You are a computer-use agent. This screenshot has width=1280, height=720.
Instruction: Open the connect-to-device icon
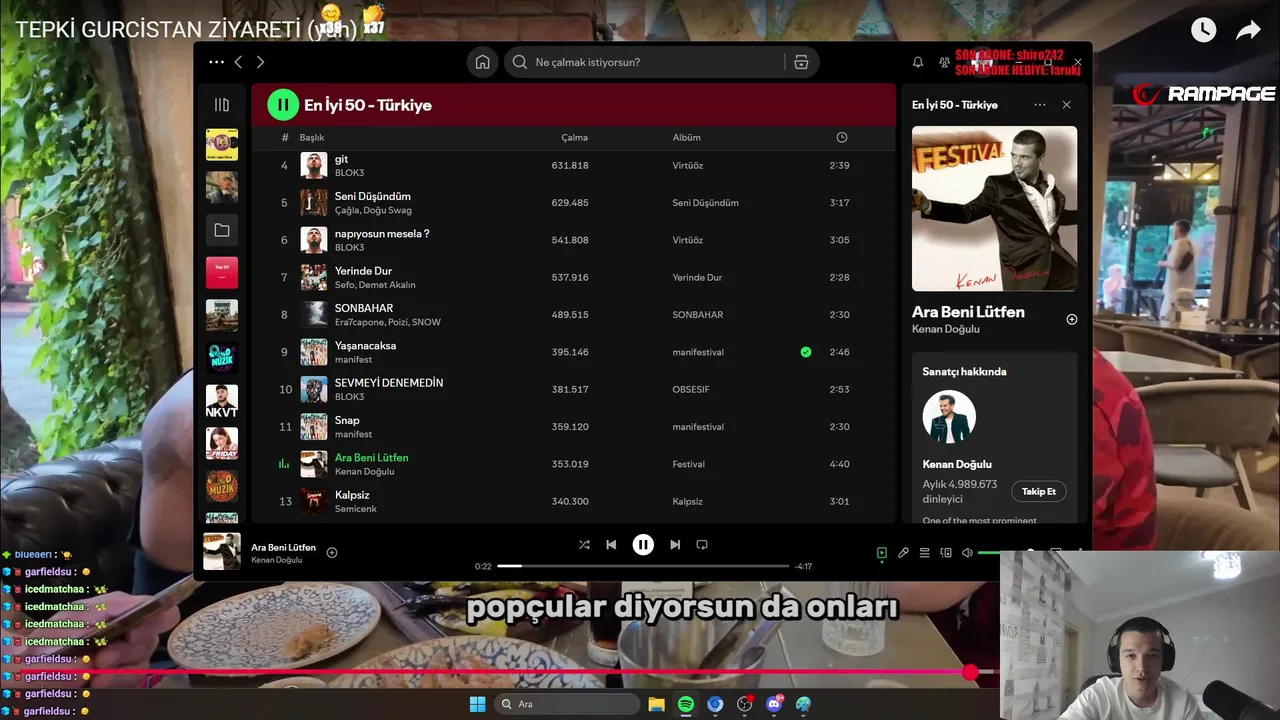coord(946,553)
